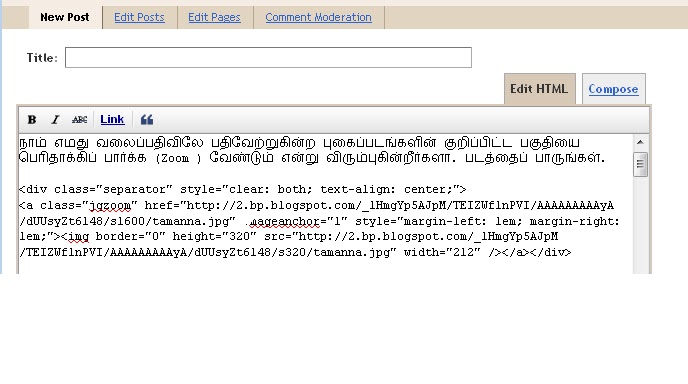This screenshot has height=384, width=688.
Task: Open the Edit Posts tab
Action: 139,17
